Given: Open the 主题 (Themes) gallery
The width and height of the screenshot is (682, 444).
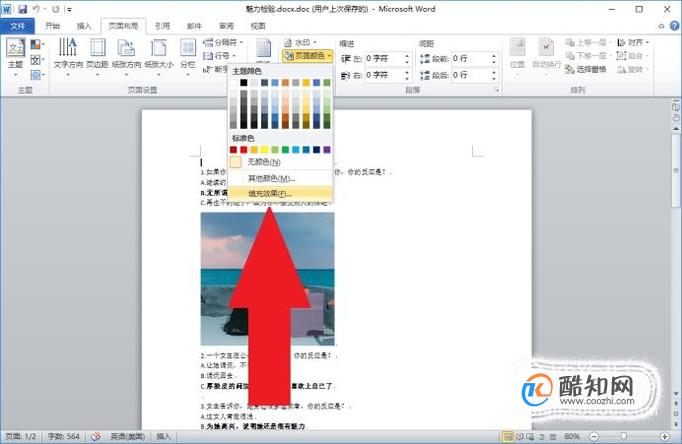Looking at the screenshot, I should coord(15,57).
